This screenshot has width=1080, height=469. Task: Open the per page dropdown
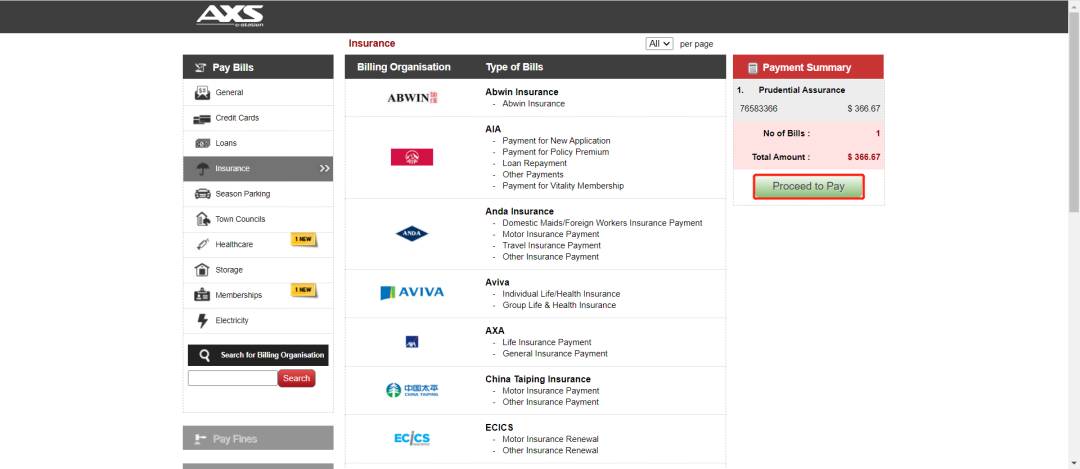[x=659, y=44]
